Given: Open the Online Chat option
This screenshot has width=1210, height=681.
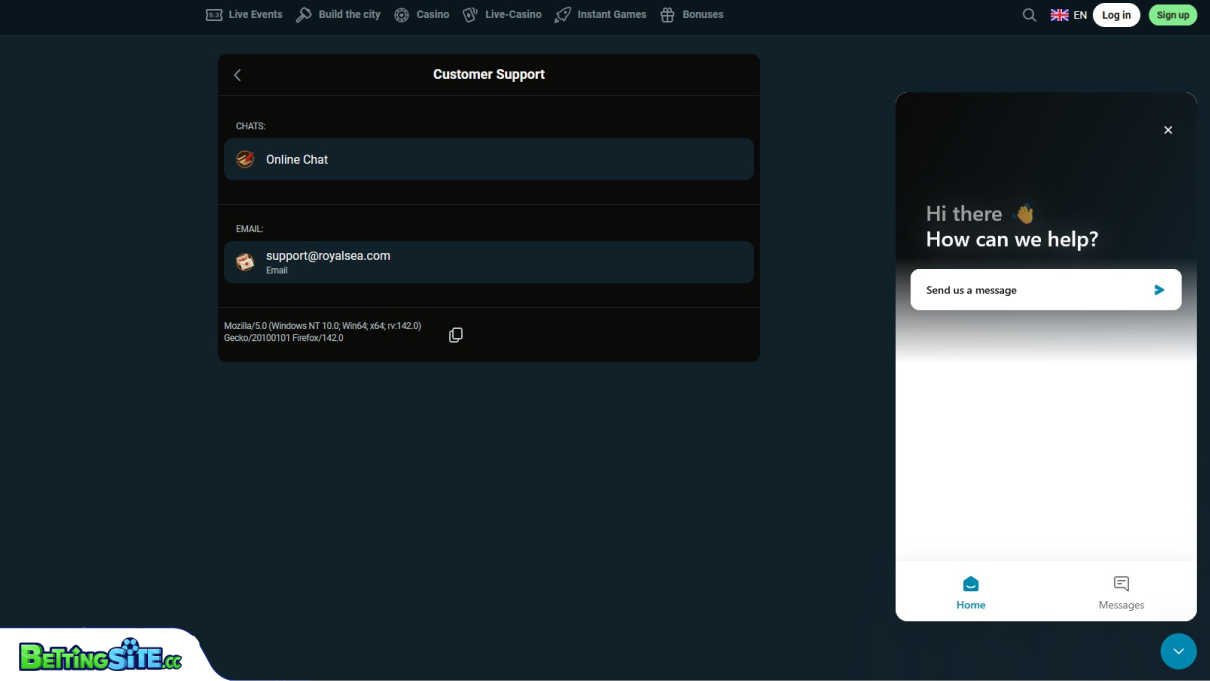Looking at the screenshot, I should point(489,159).
